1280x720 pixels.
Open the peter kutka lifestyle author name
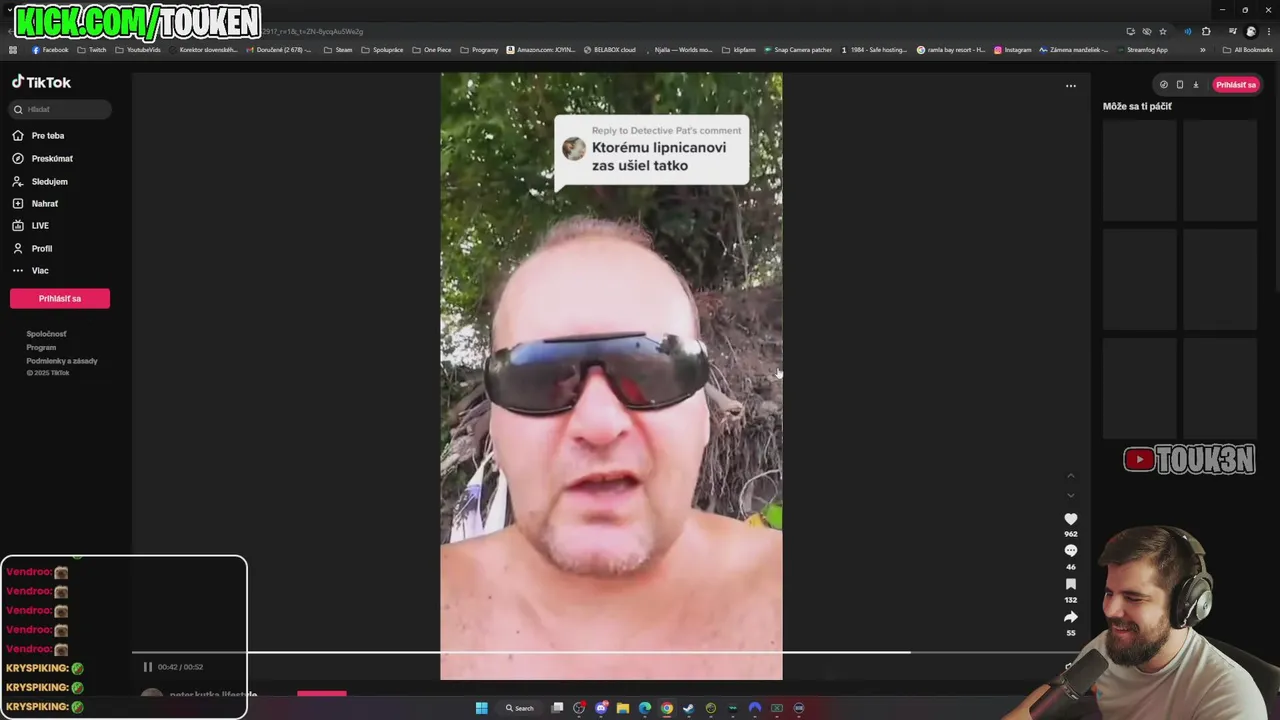click(x=213, y=694)
